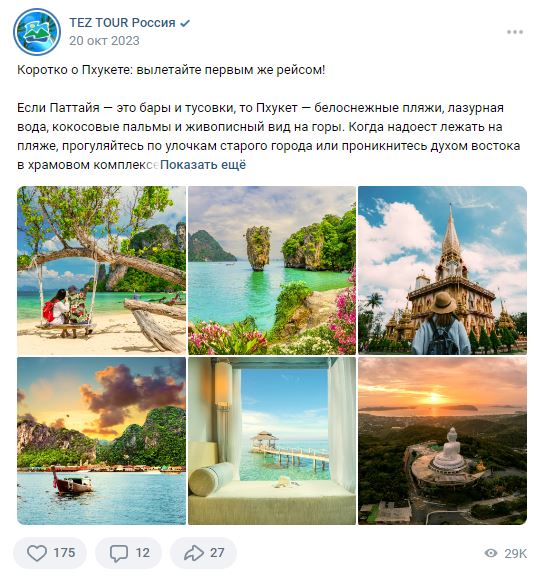
Task: Open the James Bond island rock photo
Action: (x=272, y=270)
